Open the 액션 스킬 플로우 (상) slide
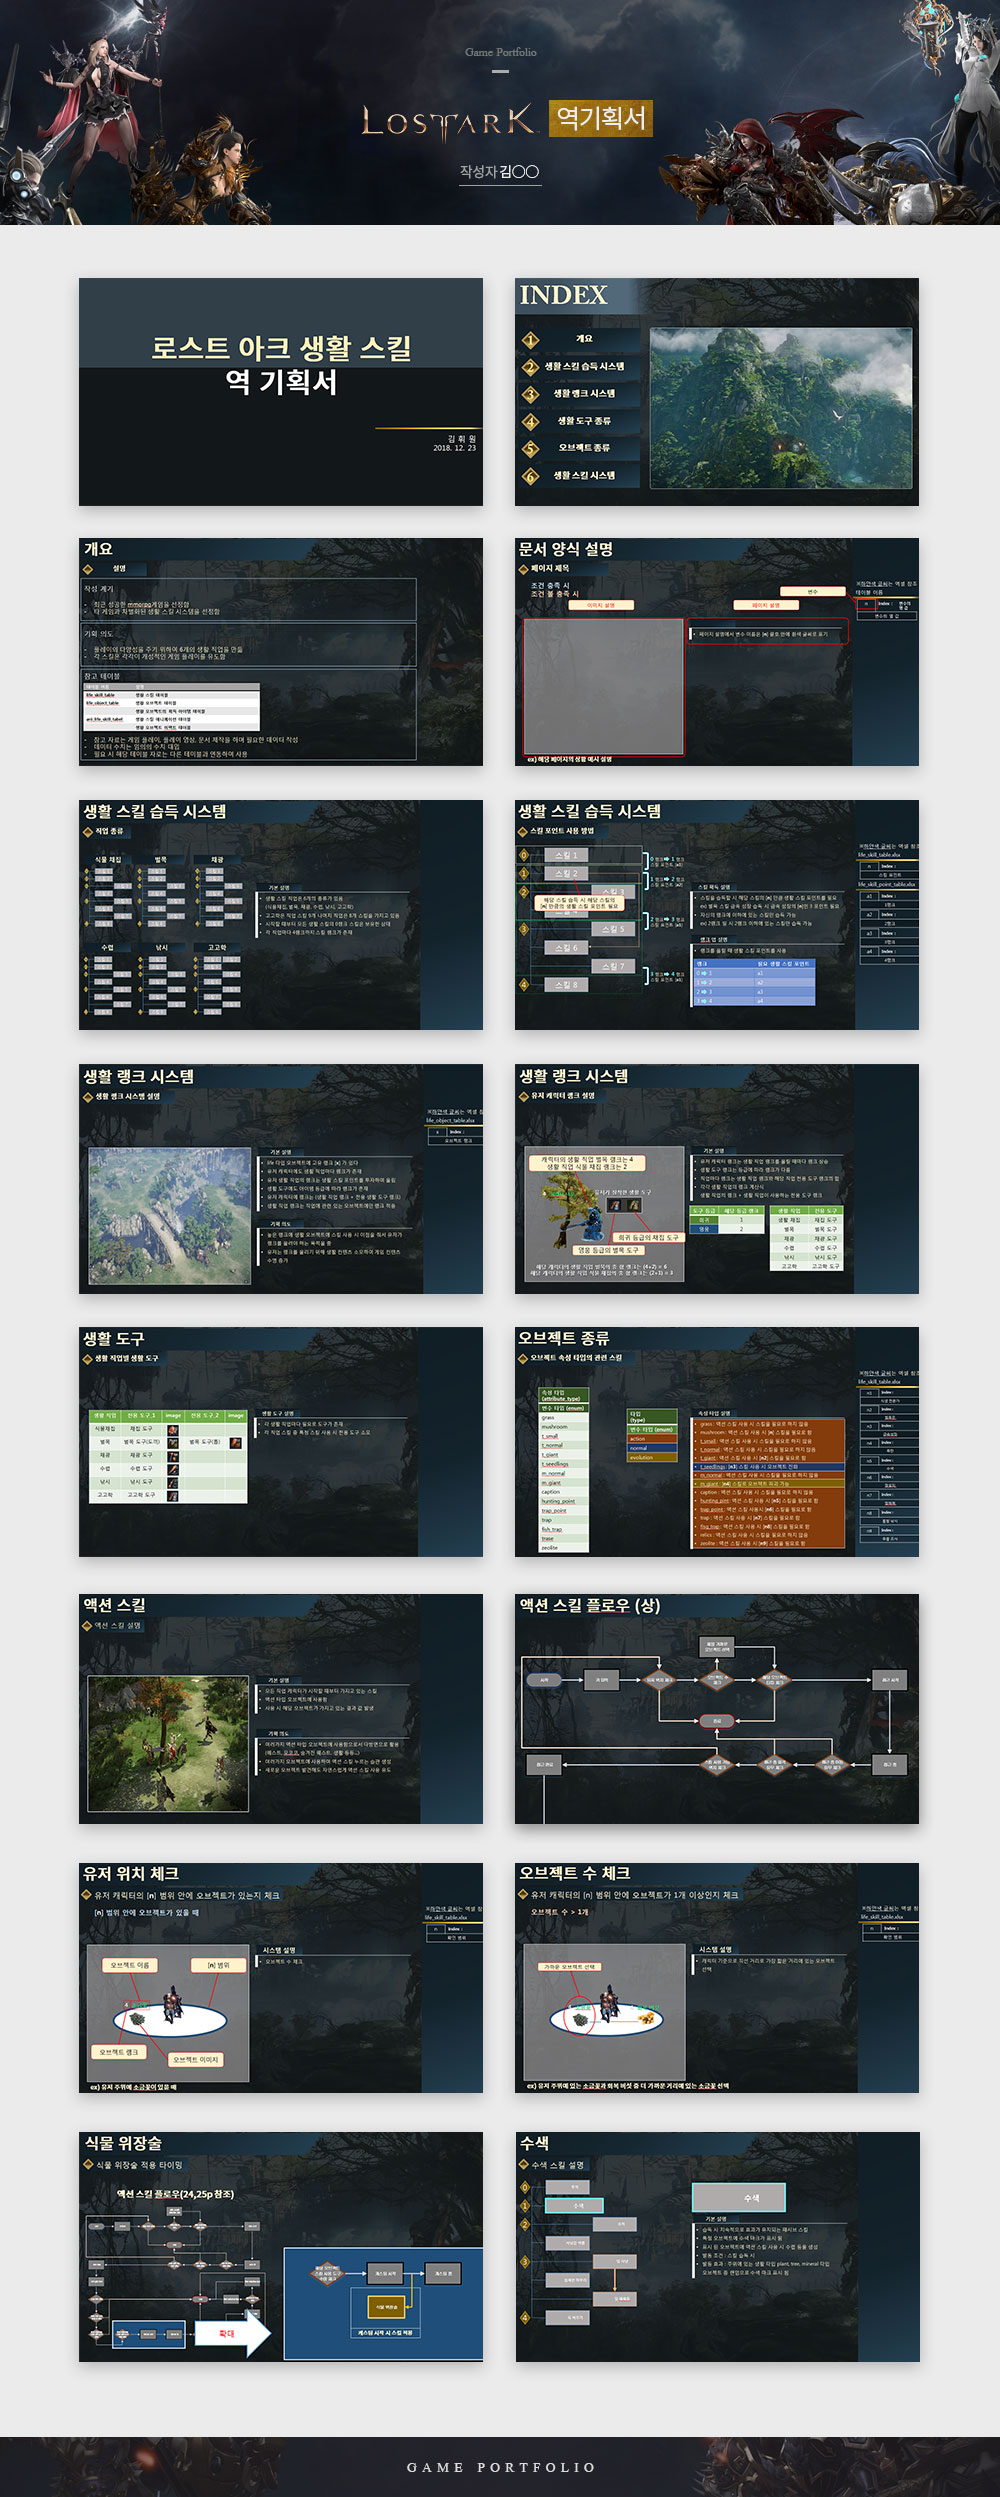Image resolution: width=1000 pixels, height=2497 pixels. 717,1709
